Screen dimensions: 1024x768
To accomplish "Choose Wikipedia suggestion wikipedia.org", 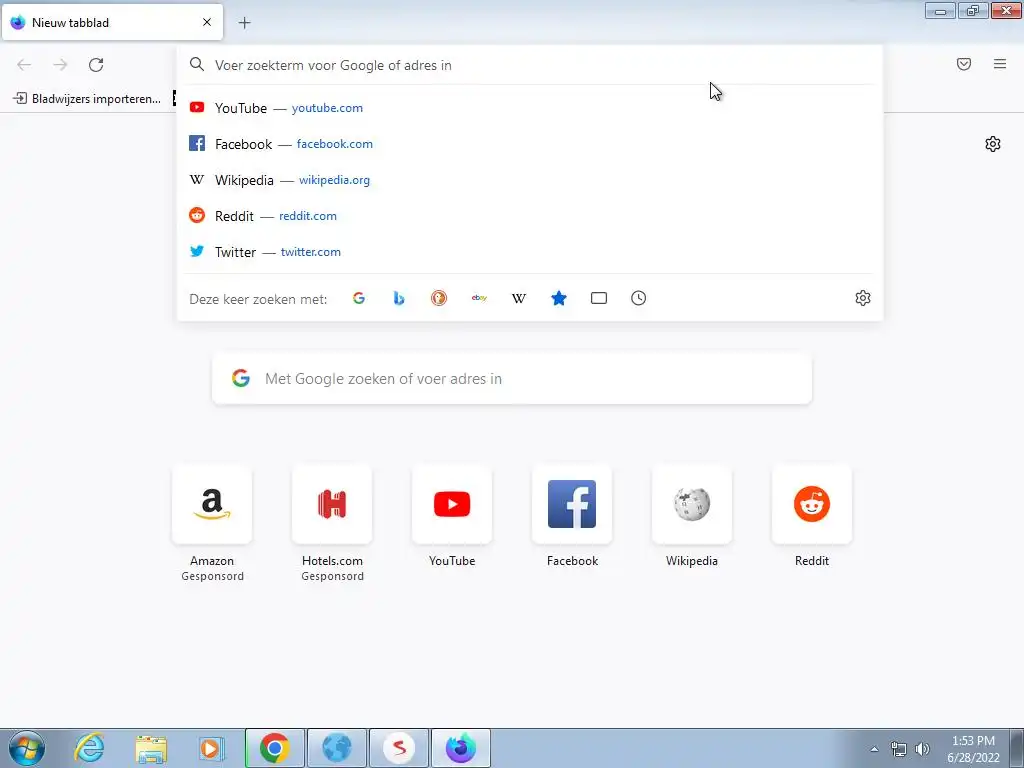I will pyautogui.click(x=530, y=180).
